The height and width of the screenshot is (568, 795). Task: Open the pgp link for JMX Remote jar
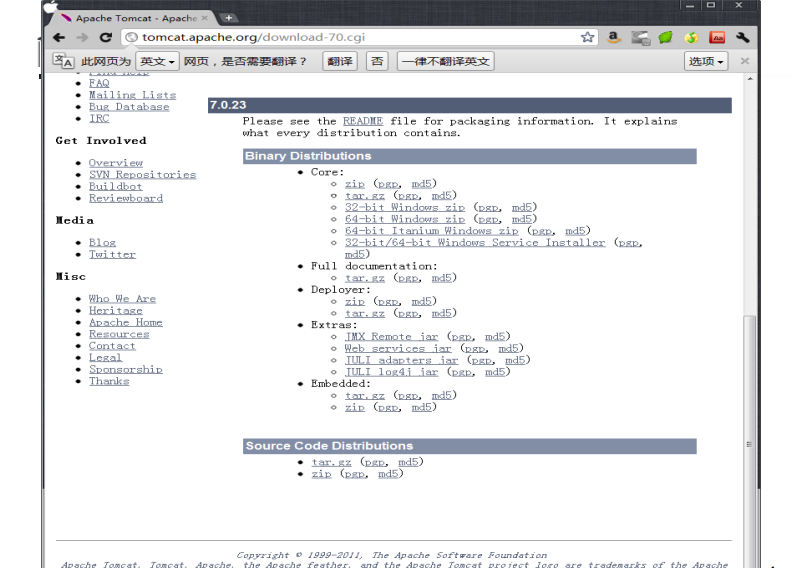tap(461, 336)
